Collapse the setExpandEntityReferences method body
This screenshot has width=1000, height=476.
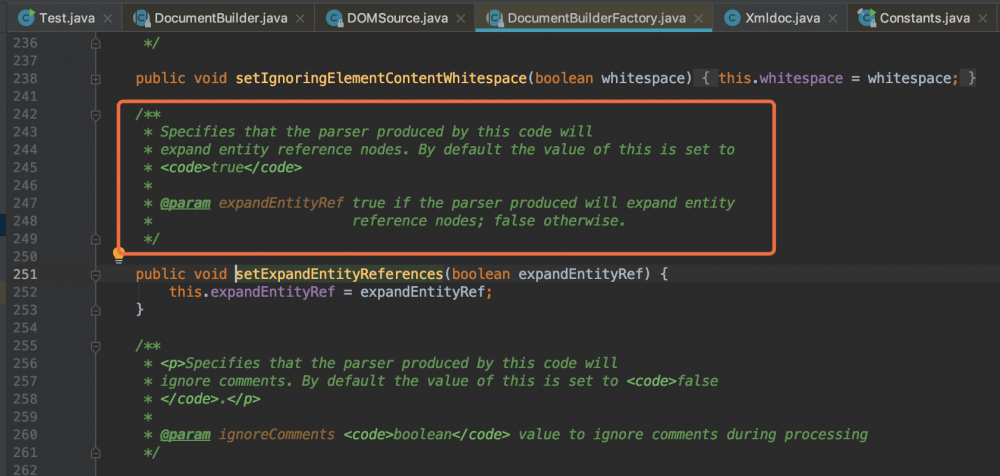pyautogui.click(x=95, y=273)
